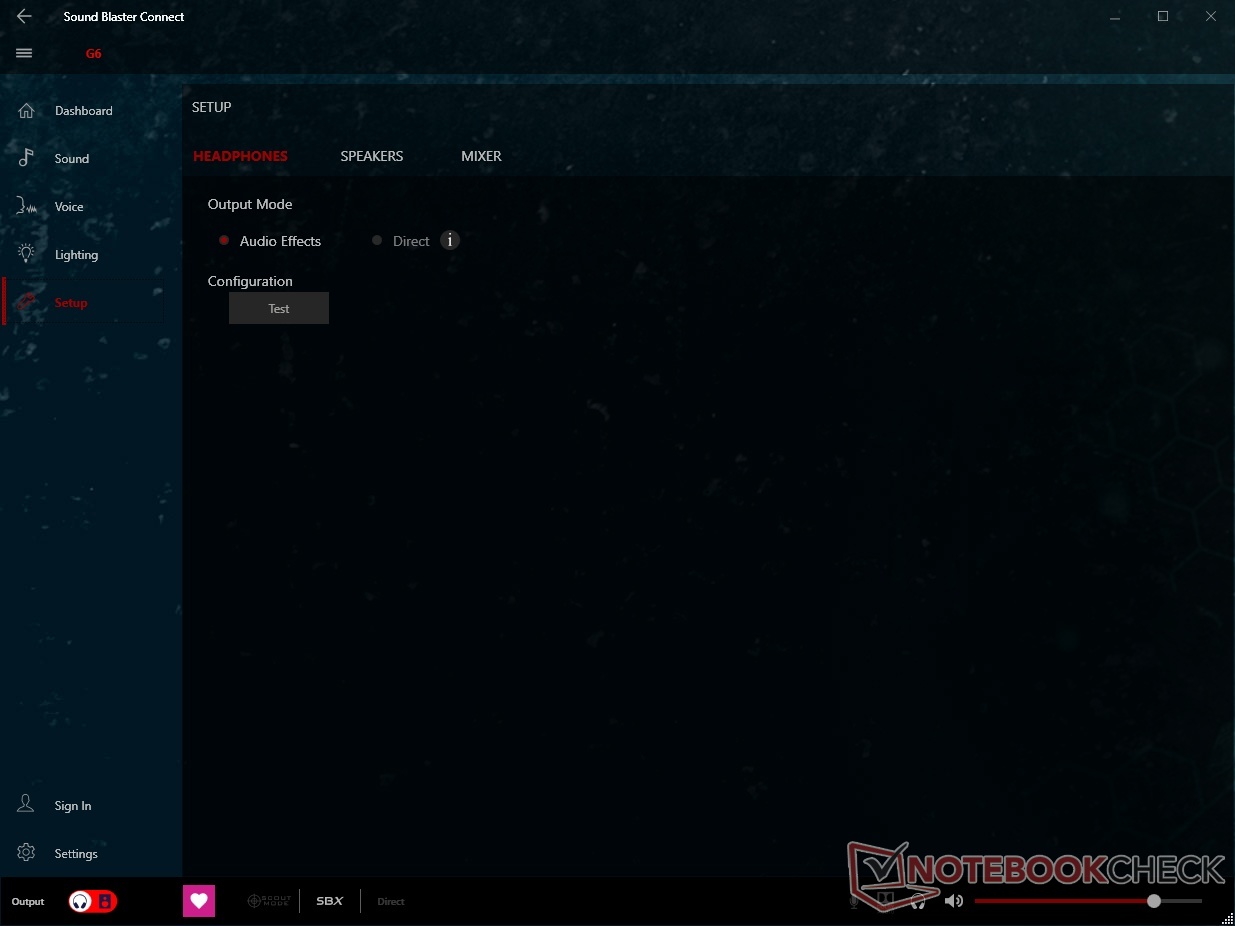Click the back arrow icon
The height and width of the screenshot is (926, 1235).
point(24,17)
